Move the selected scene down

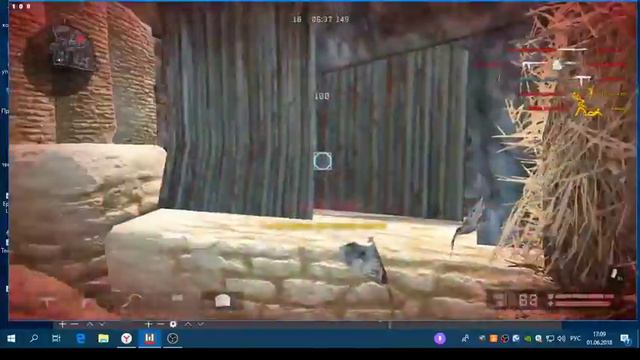pos(102,324)
